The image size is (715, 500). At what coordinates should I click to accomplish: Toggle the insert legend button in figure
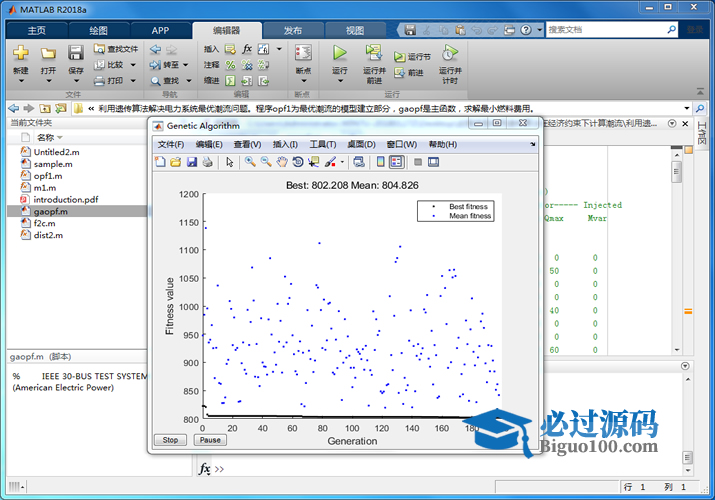396,162
